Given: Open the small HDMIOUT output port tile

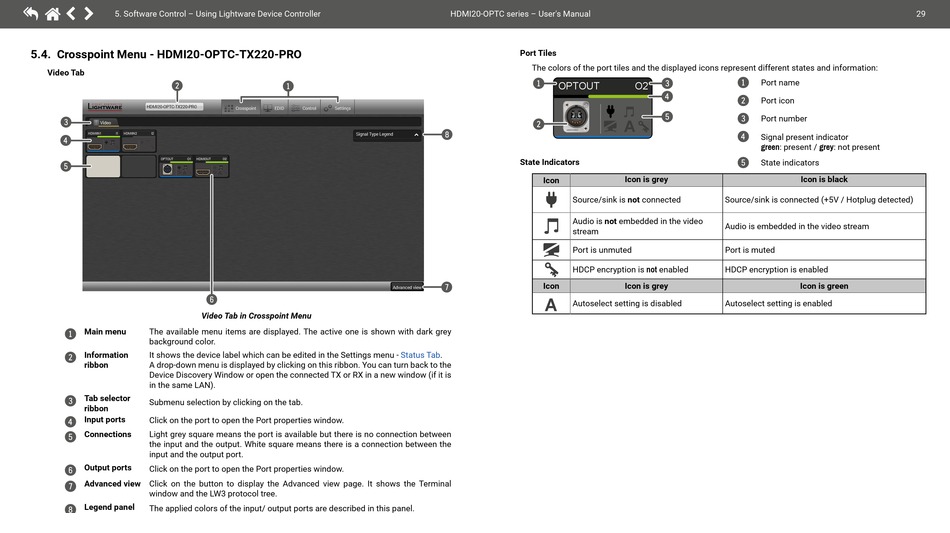Looking at the screenshot, I should point(211,167).
